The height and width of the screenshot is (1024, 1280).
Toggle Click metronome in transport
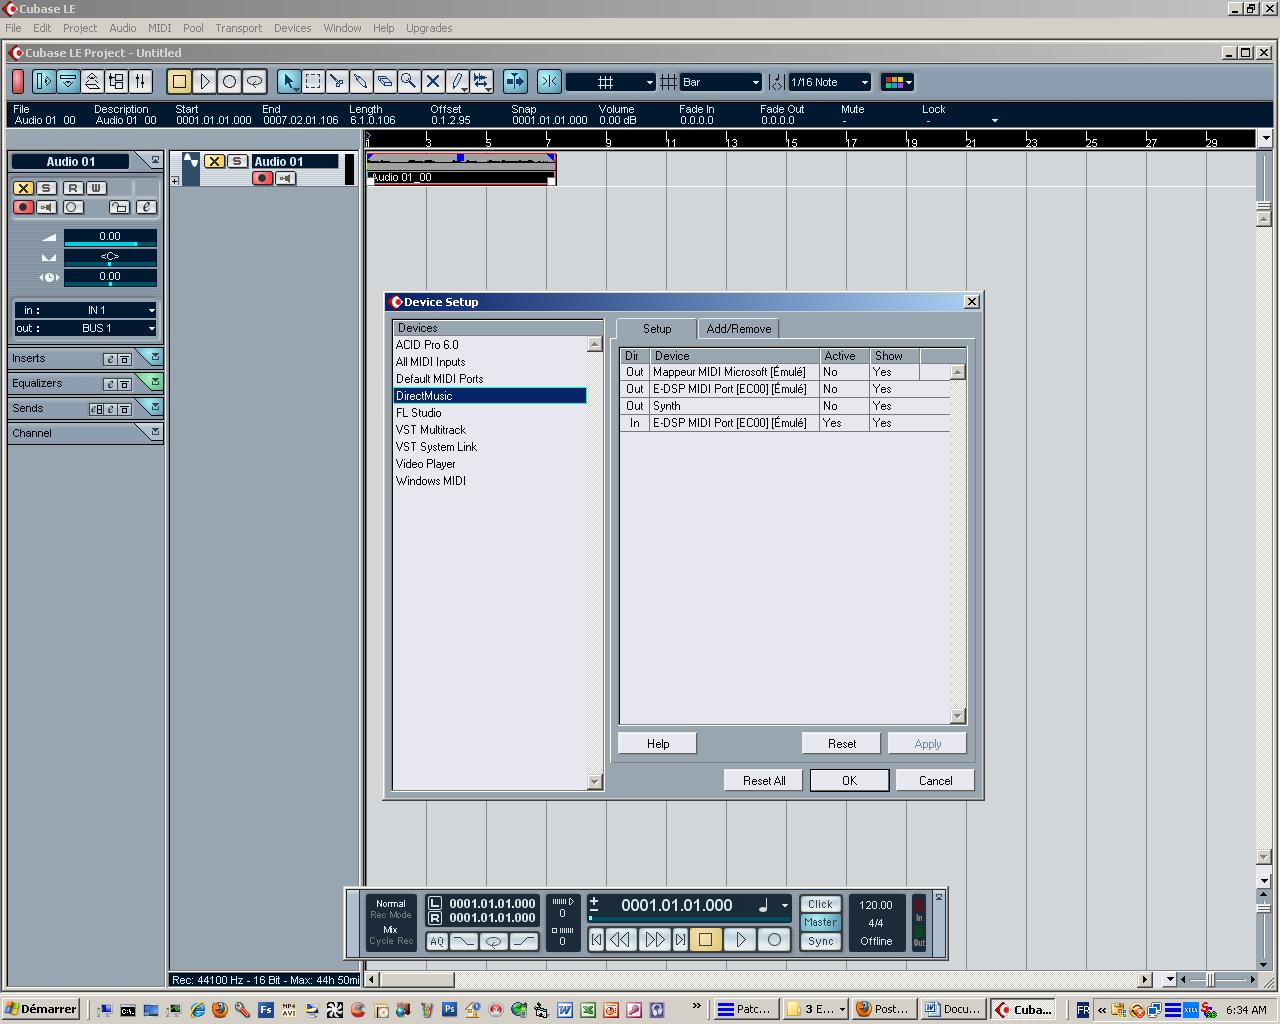(x=820, y=904)
